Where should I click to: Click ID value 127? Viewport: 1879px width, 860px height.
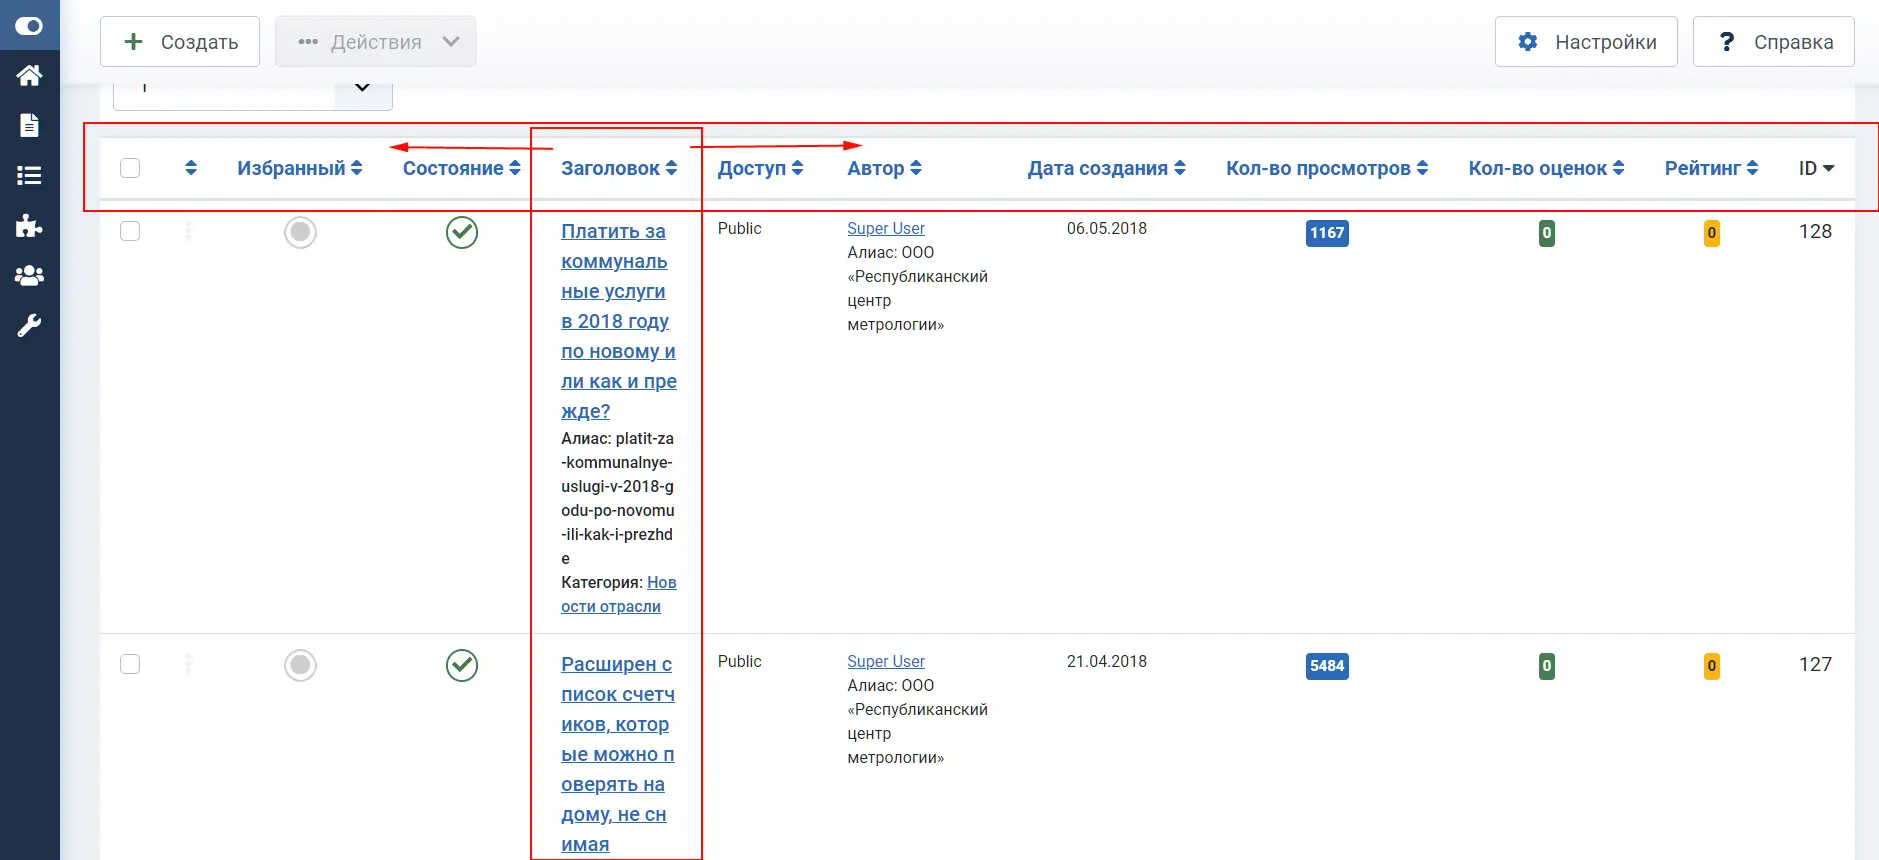click(1815, 664)
